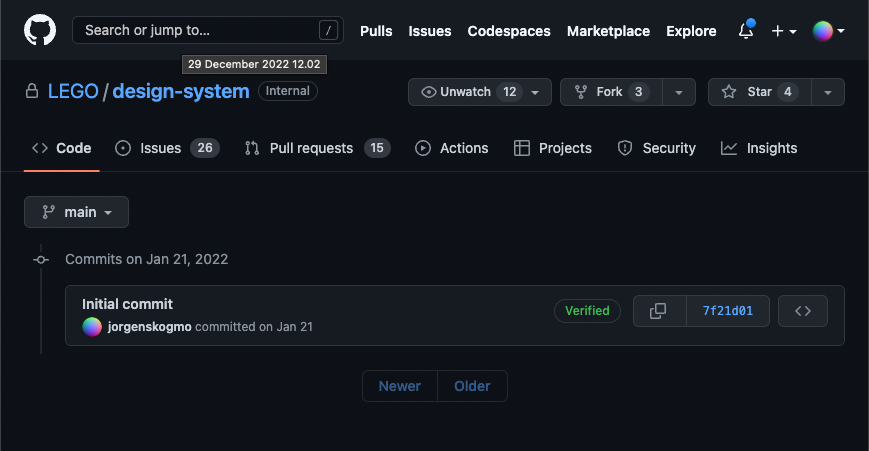Click the Internal visibility badge
The height and width of the screenshot is (451, 869).
[288, 91]
